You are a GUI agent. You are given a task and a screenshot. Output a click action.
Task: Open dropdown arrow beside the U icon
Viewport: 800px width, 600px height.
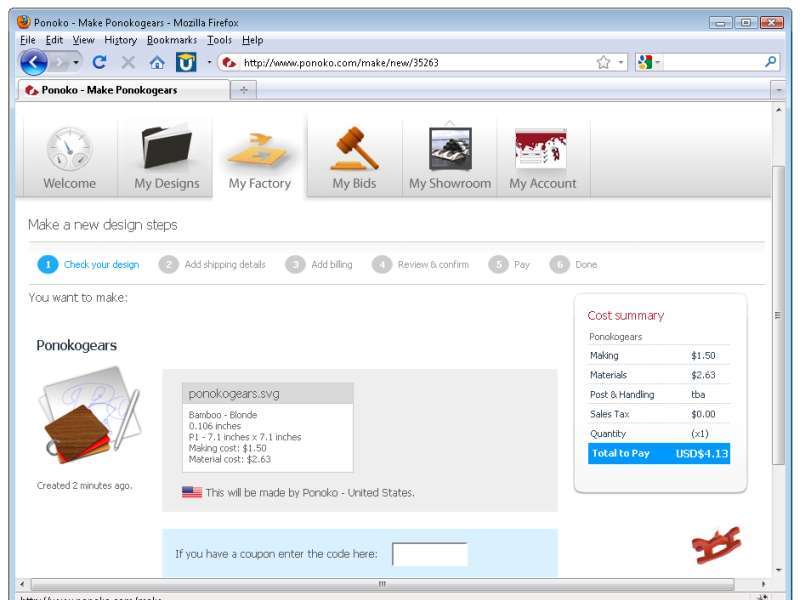(x=209, y=63)
